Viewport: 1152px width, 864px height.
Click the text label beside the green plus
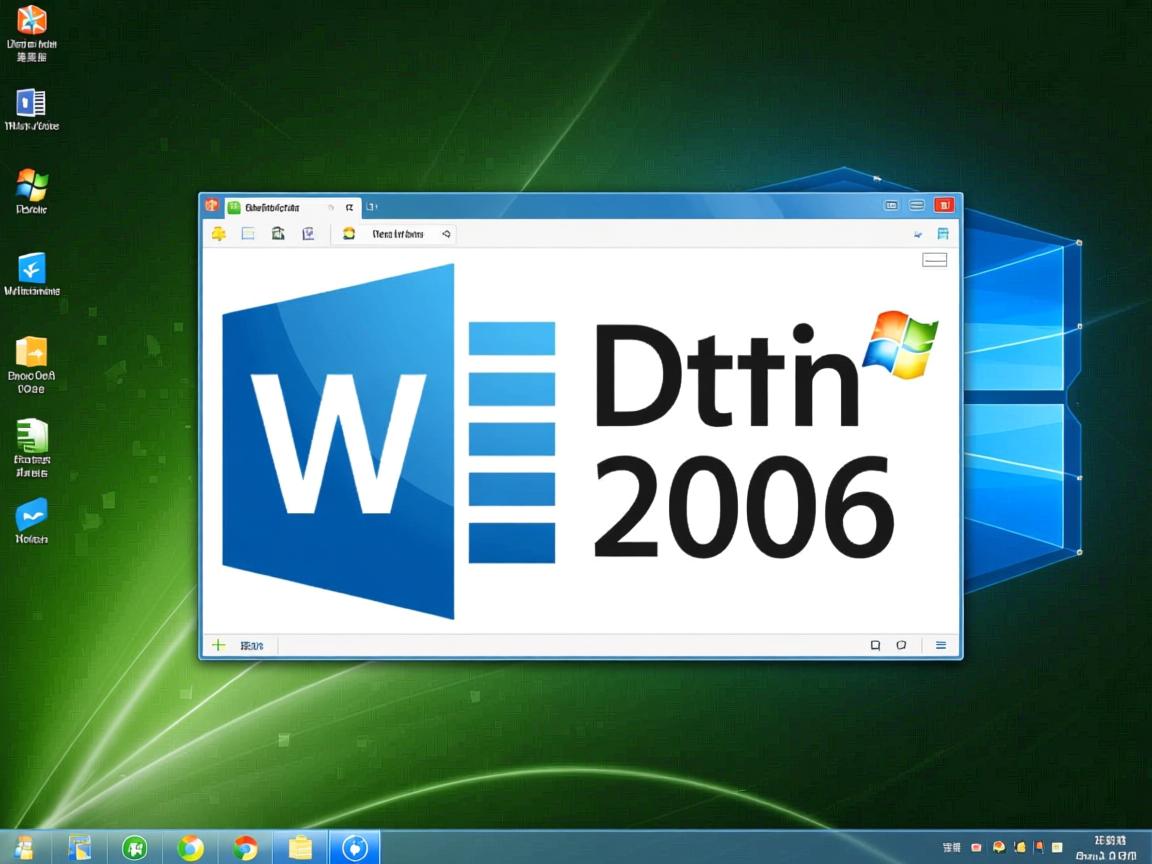click(x=252, y=646)
